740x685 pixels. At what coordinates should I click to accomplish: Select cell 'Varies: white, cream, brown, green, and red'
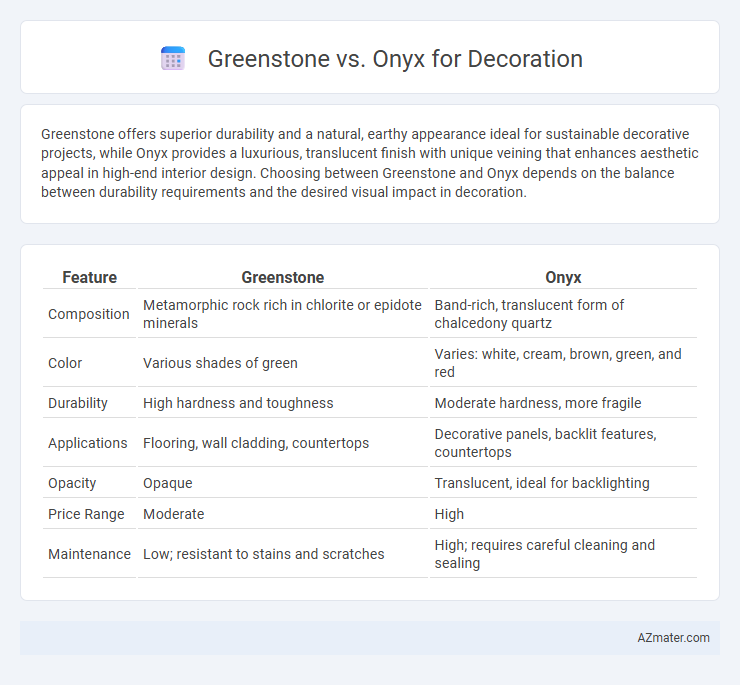click(563, 363)
